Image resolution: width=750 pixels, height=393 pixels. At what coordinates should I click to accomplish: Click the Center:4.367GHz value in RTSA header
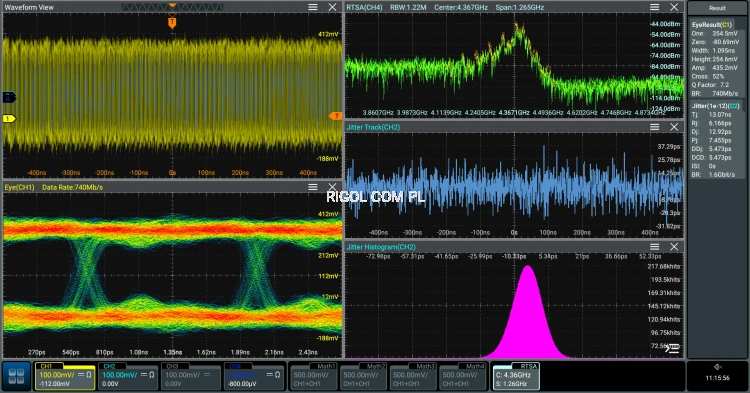click(x=461, y=7)
